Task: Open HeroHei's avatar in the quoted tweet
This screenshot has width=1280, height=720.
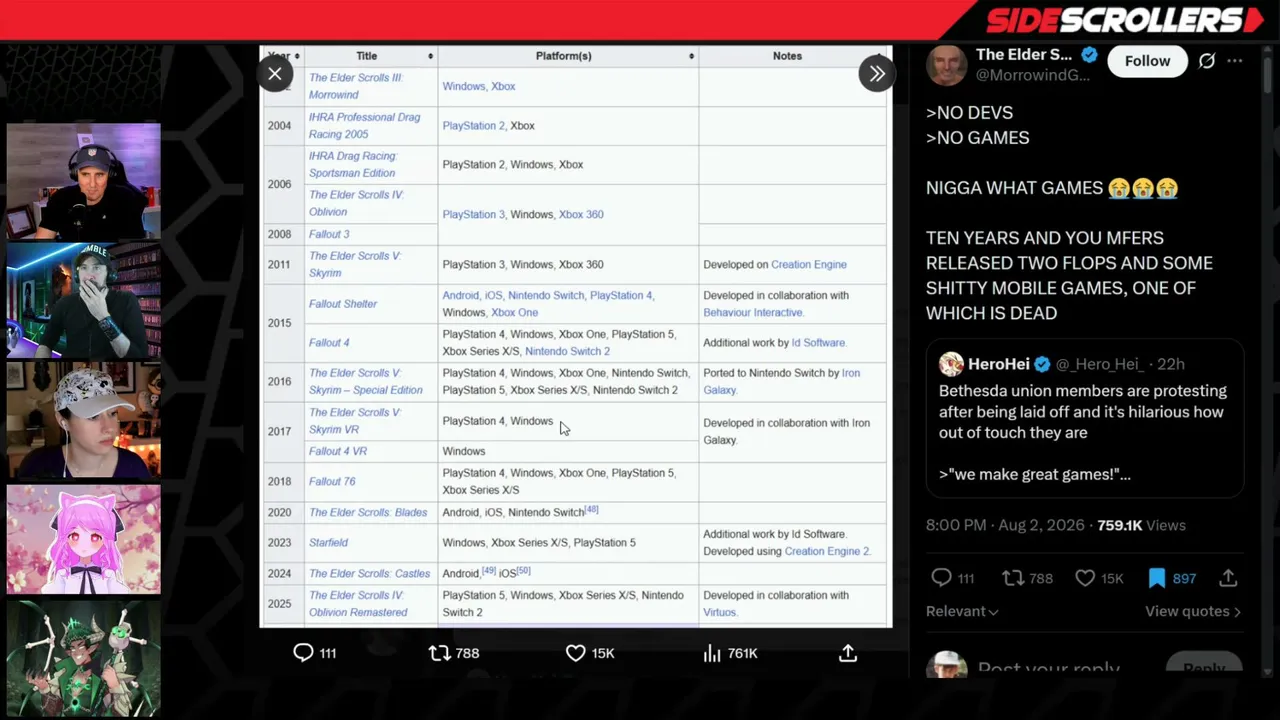Action: point(951,364)
